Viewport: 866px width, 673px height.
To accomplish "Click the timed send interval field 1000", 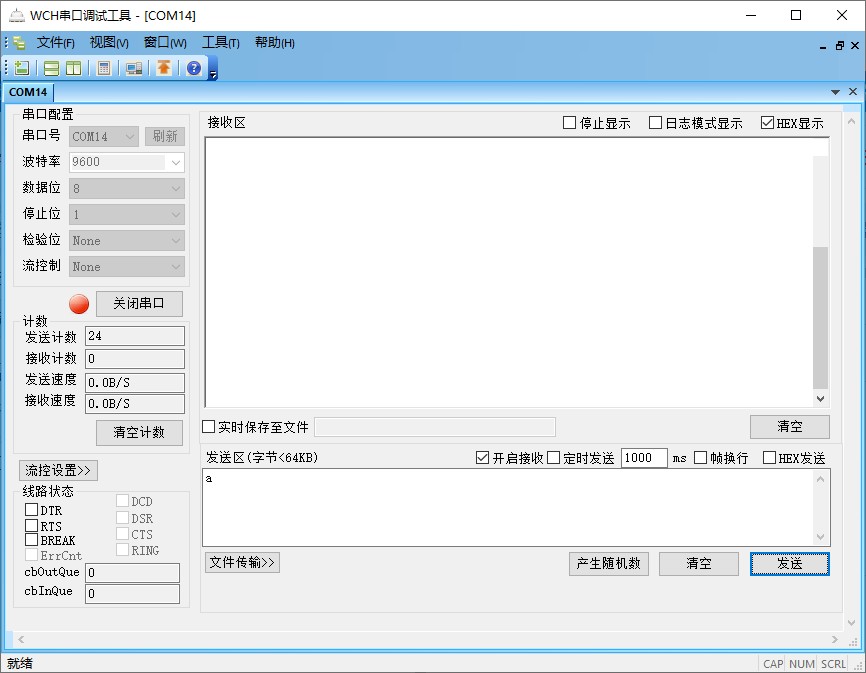I will (644, 458).
